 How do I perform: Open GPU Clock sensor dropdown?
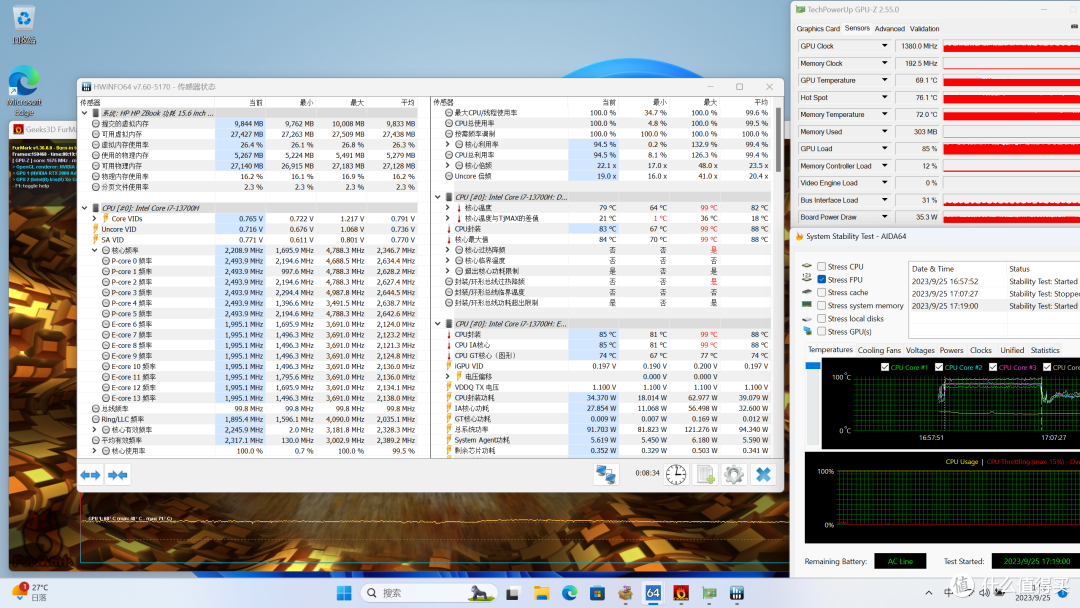pos(884,46)
